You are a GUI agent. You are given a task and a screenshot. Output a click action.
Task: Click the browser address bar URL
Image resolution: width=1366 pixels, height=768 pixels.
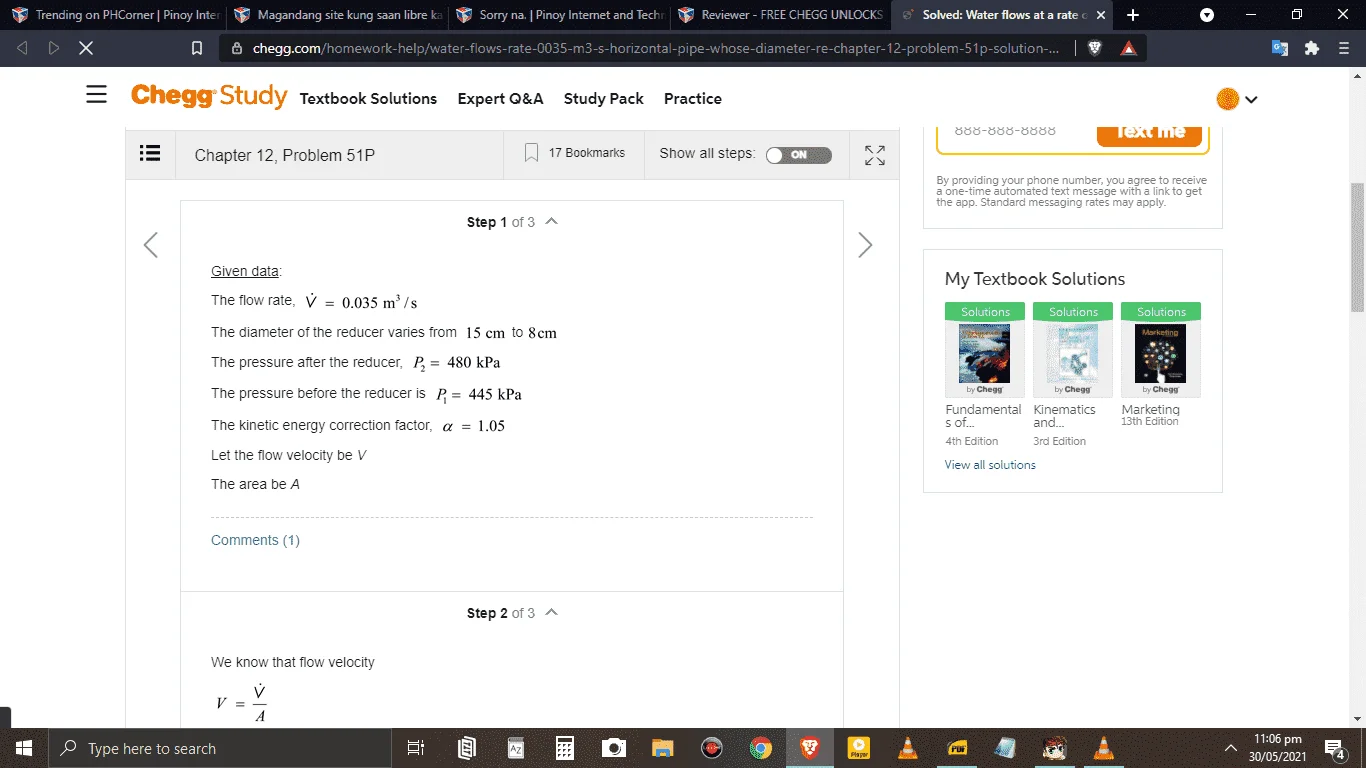656,48
